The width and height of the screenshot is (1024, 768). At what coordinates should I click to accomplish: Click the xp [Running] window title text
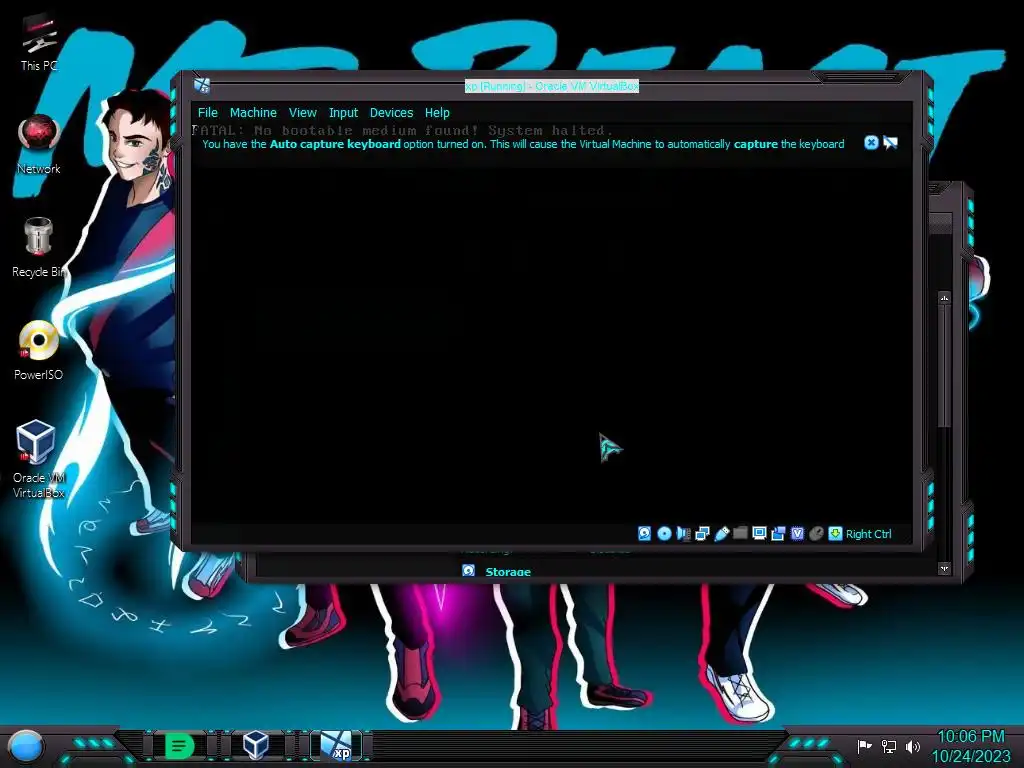[x=552, y=86]
